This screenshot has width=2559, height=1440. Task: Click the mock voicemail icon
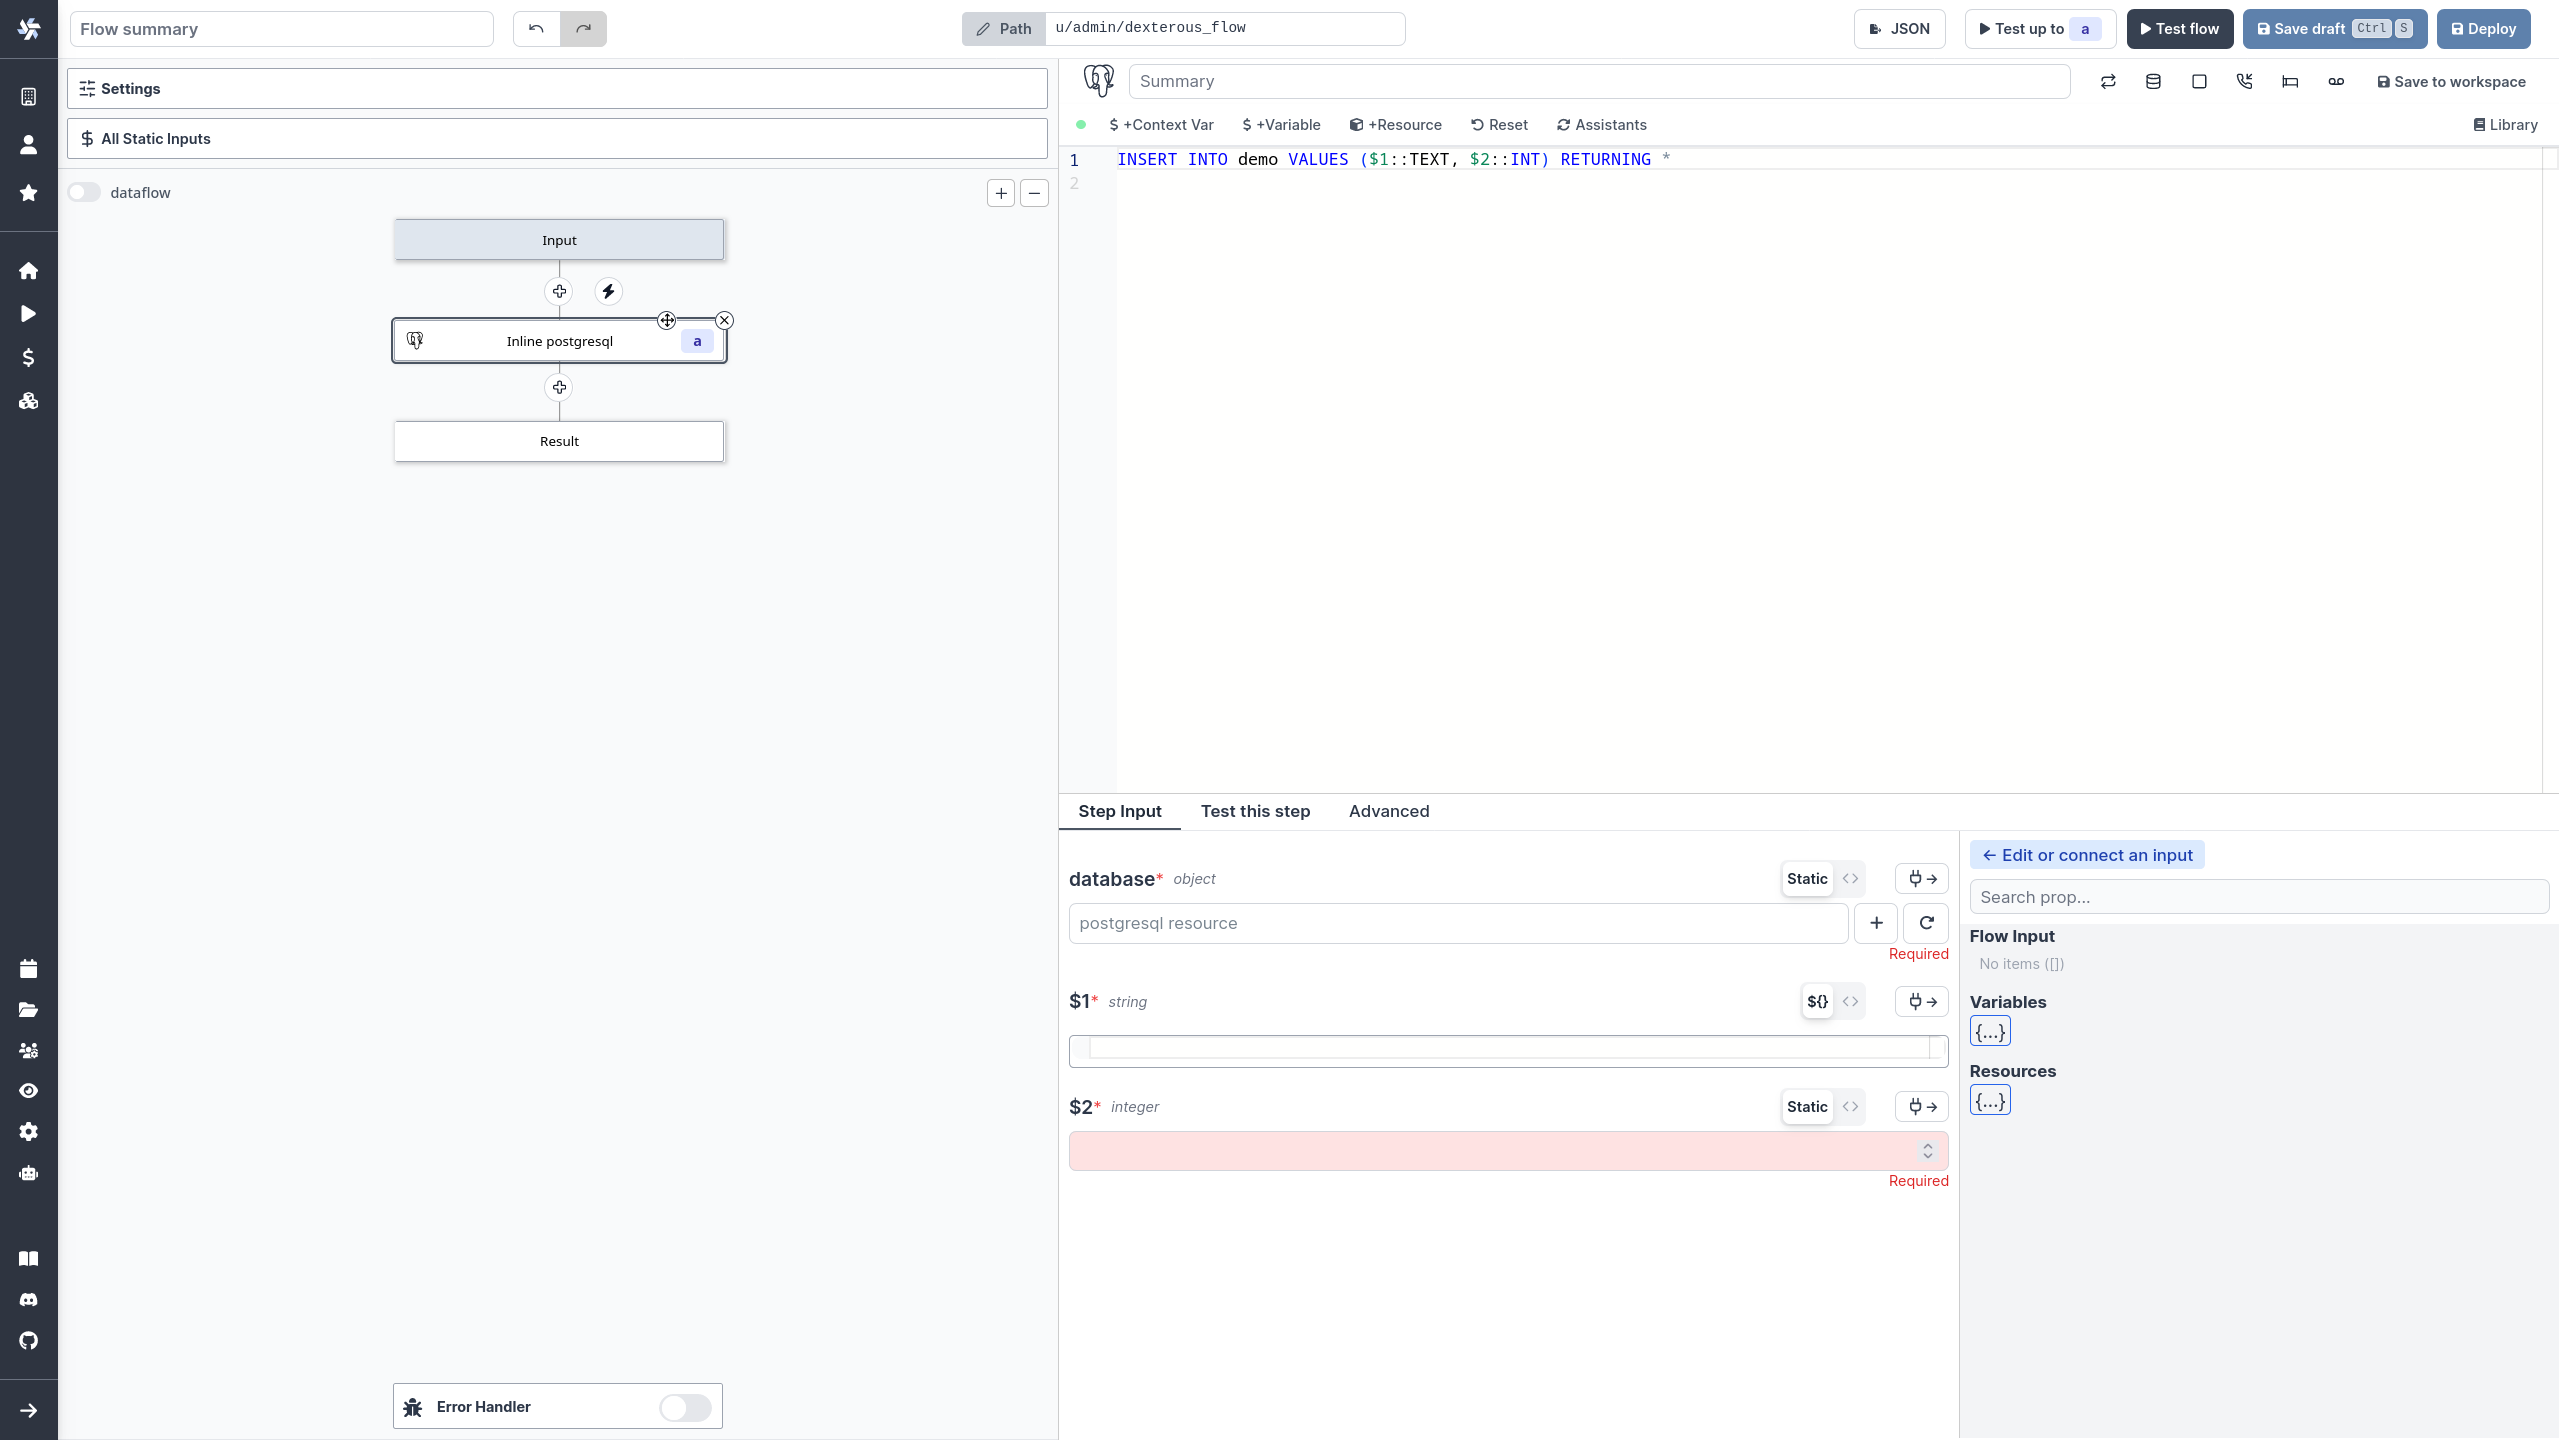pyautogui.click(x=2336, y=82)
